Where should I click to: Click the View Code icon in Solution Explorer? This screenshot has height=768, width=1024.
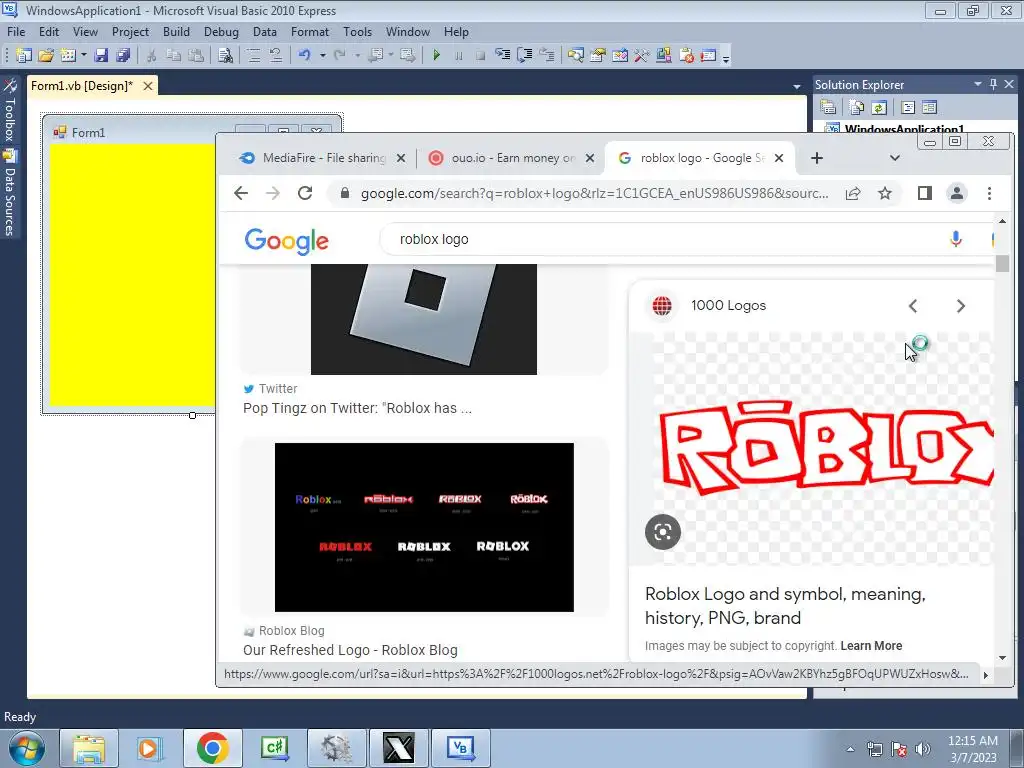point(908,107)
